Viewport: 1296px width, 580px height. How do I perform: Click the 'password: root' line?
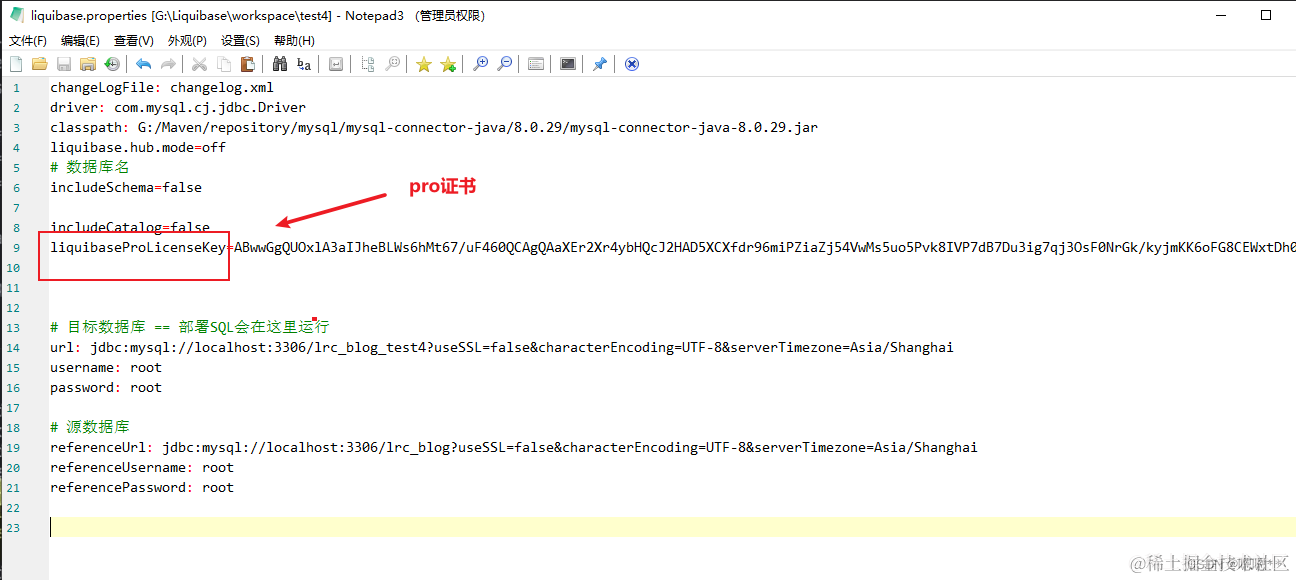[106, 387]
